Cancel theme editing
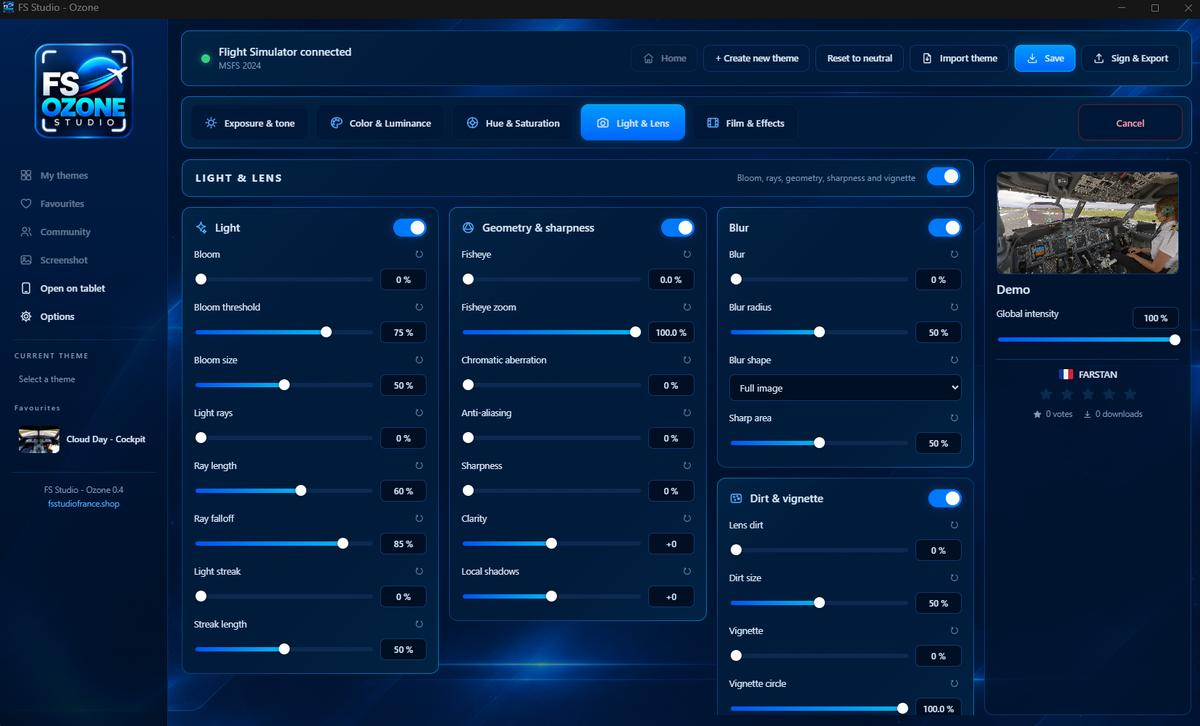This screenshot has height=726, width=1200. (x=1130, y=123)
